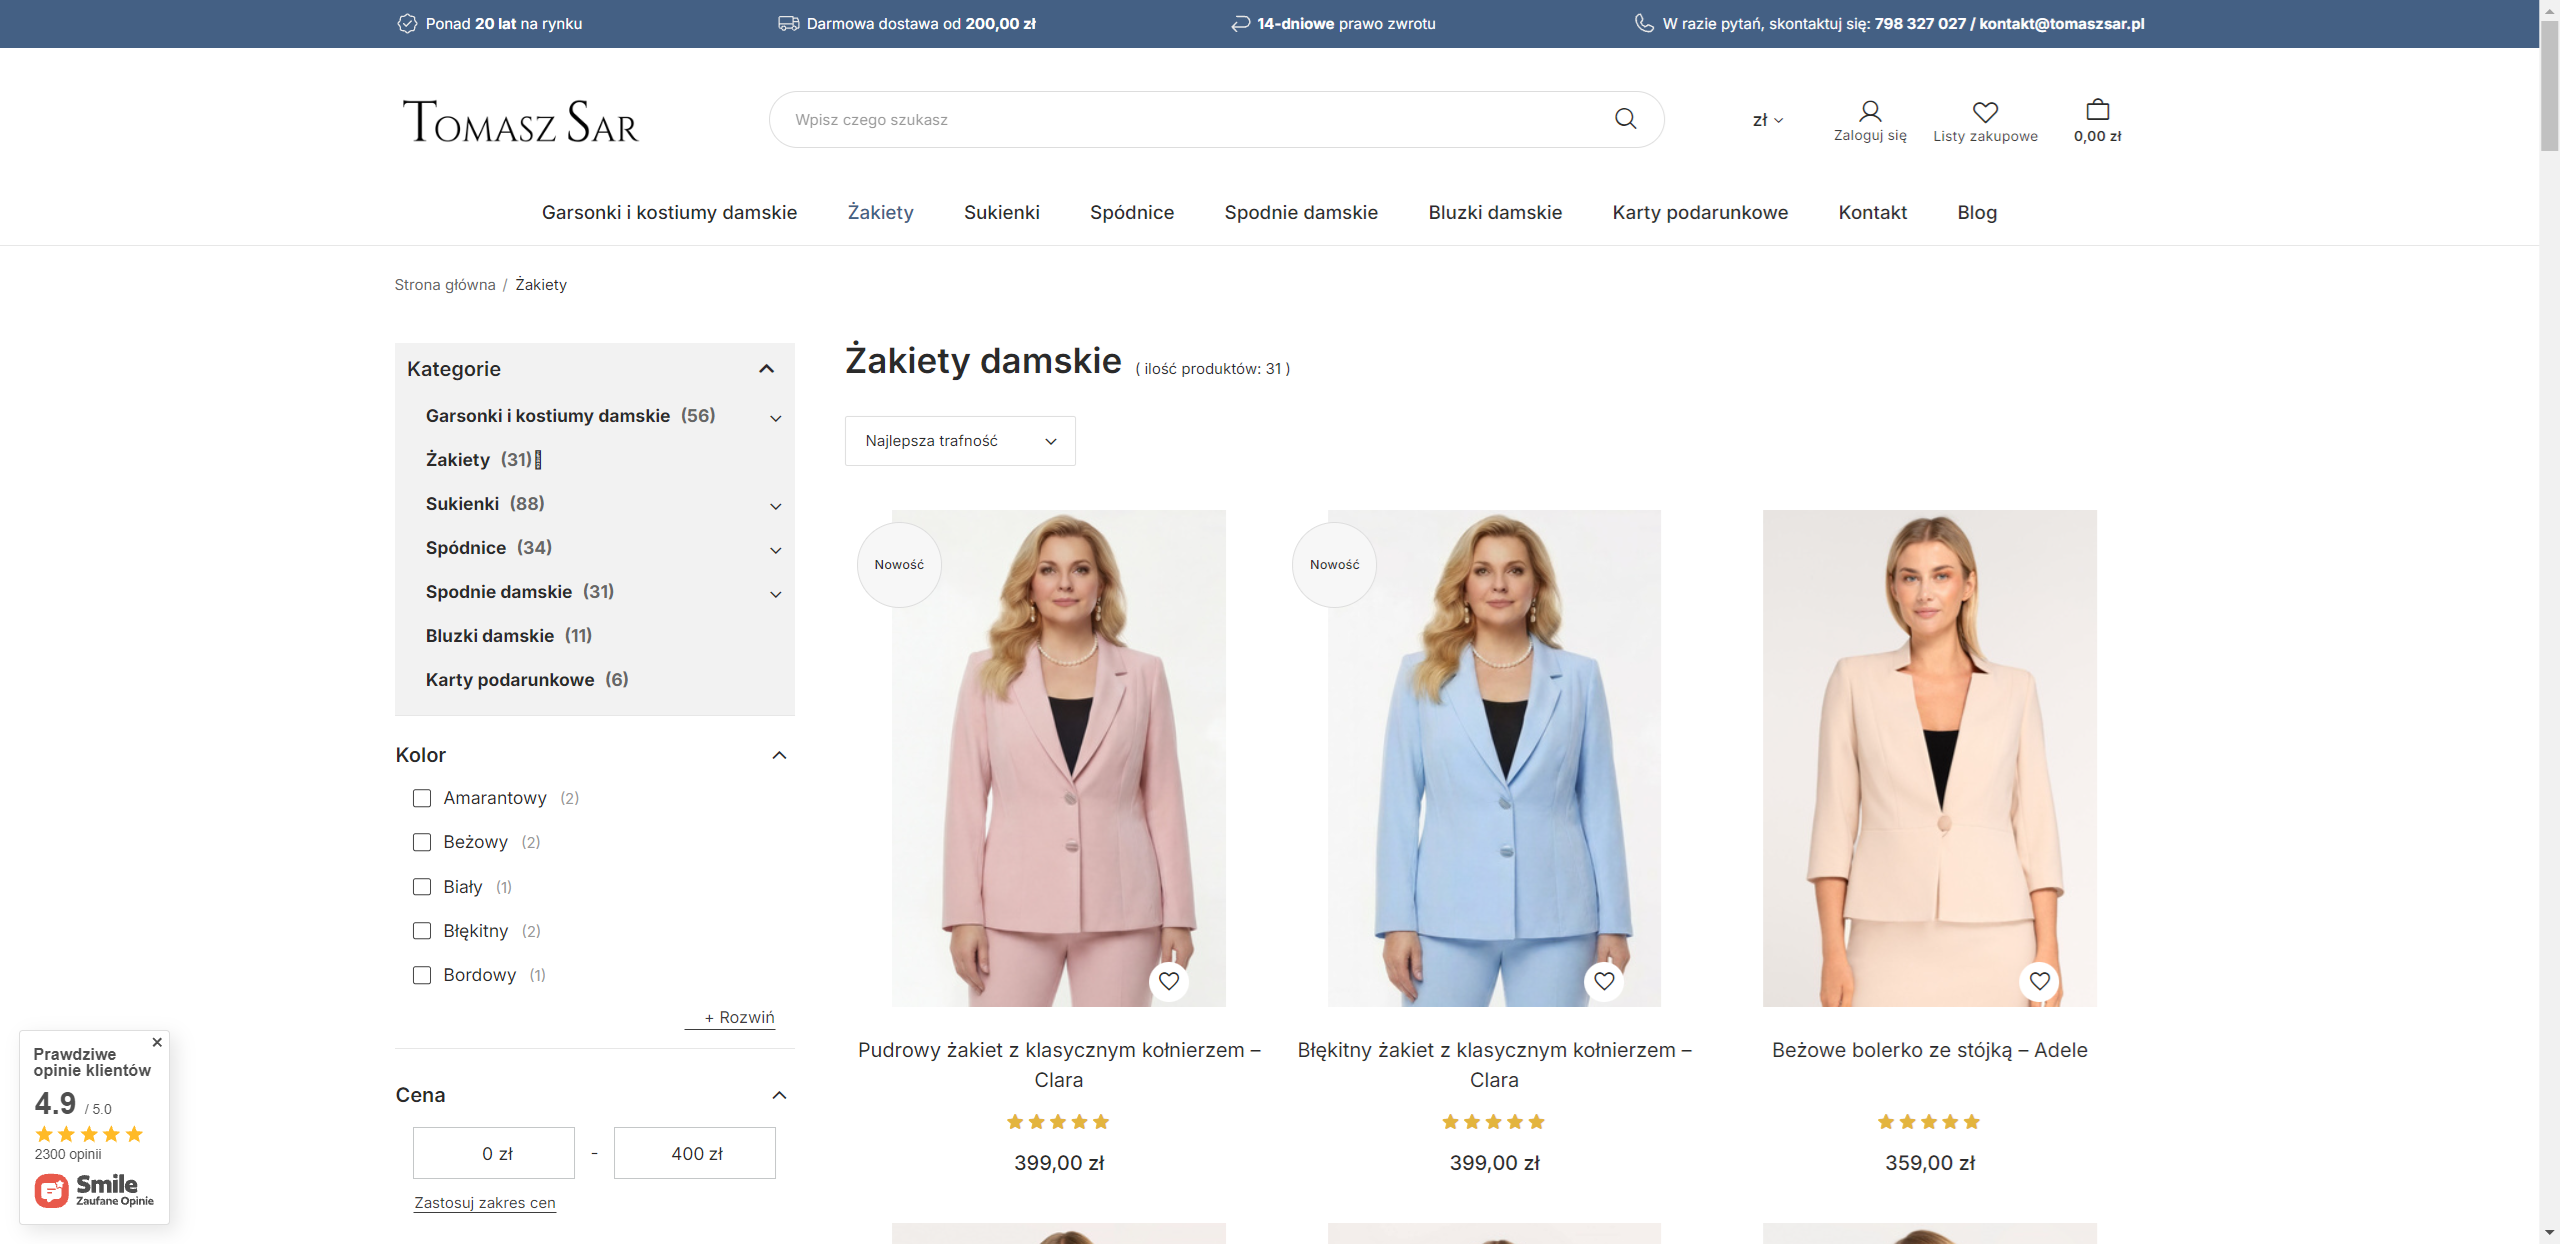Screen dimensions: 2560x1244
Task: Open login via the user icon
Action: (x=1869, y=111)
